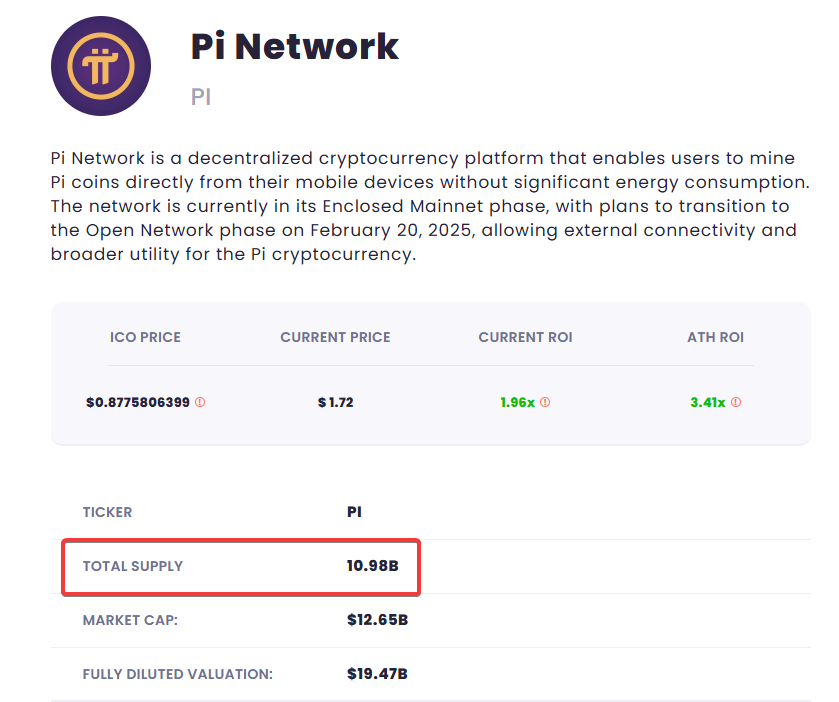
Task: Click the Pi Network title heading
Action: (x=295, y=47)
